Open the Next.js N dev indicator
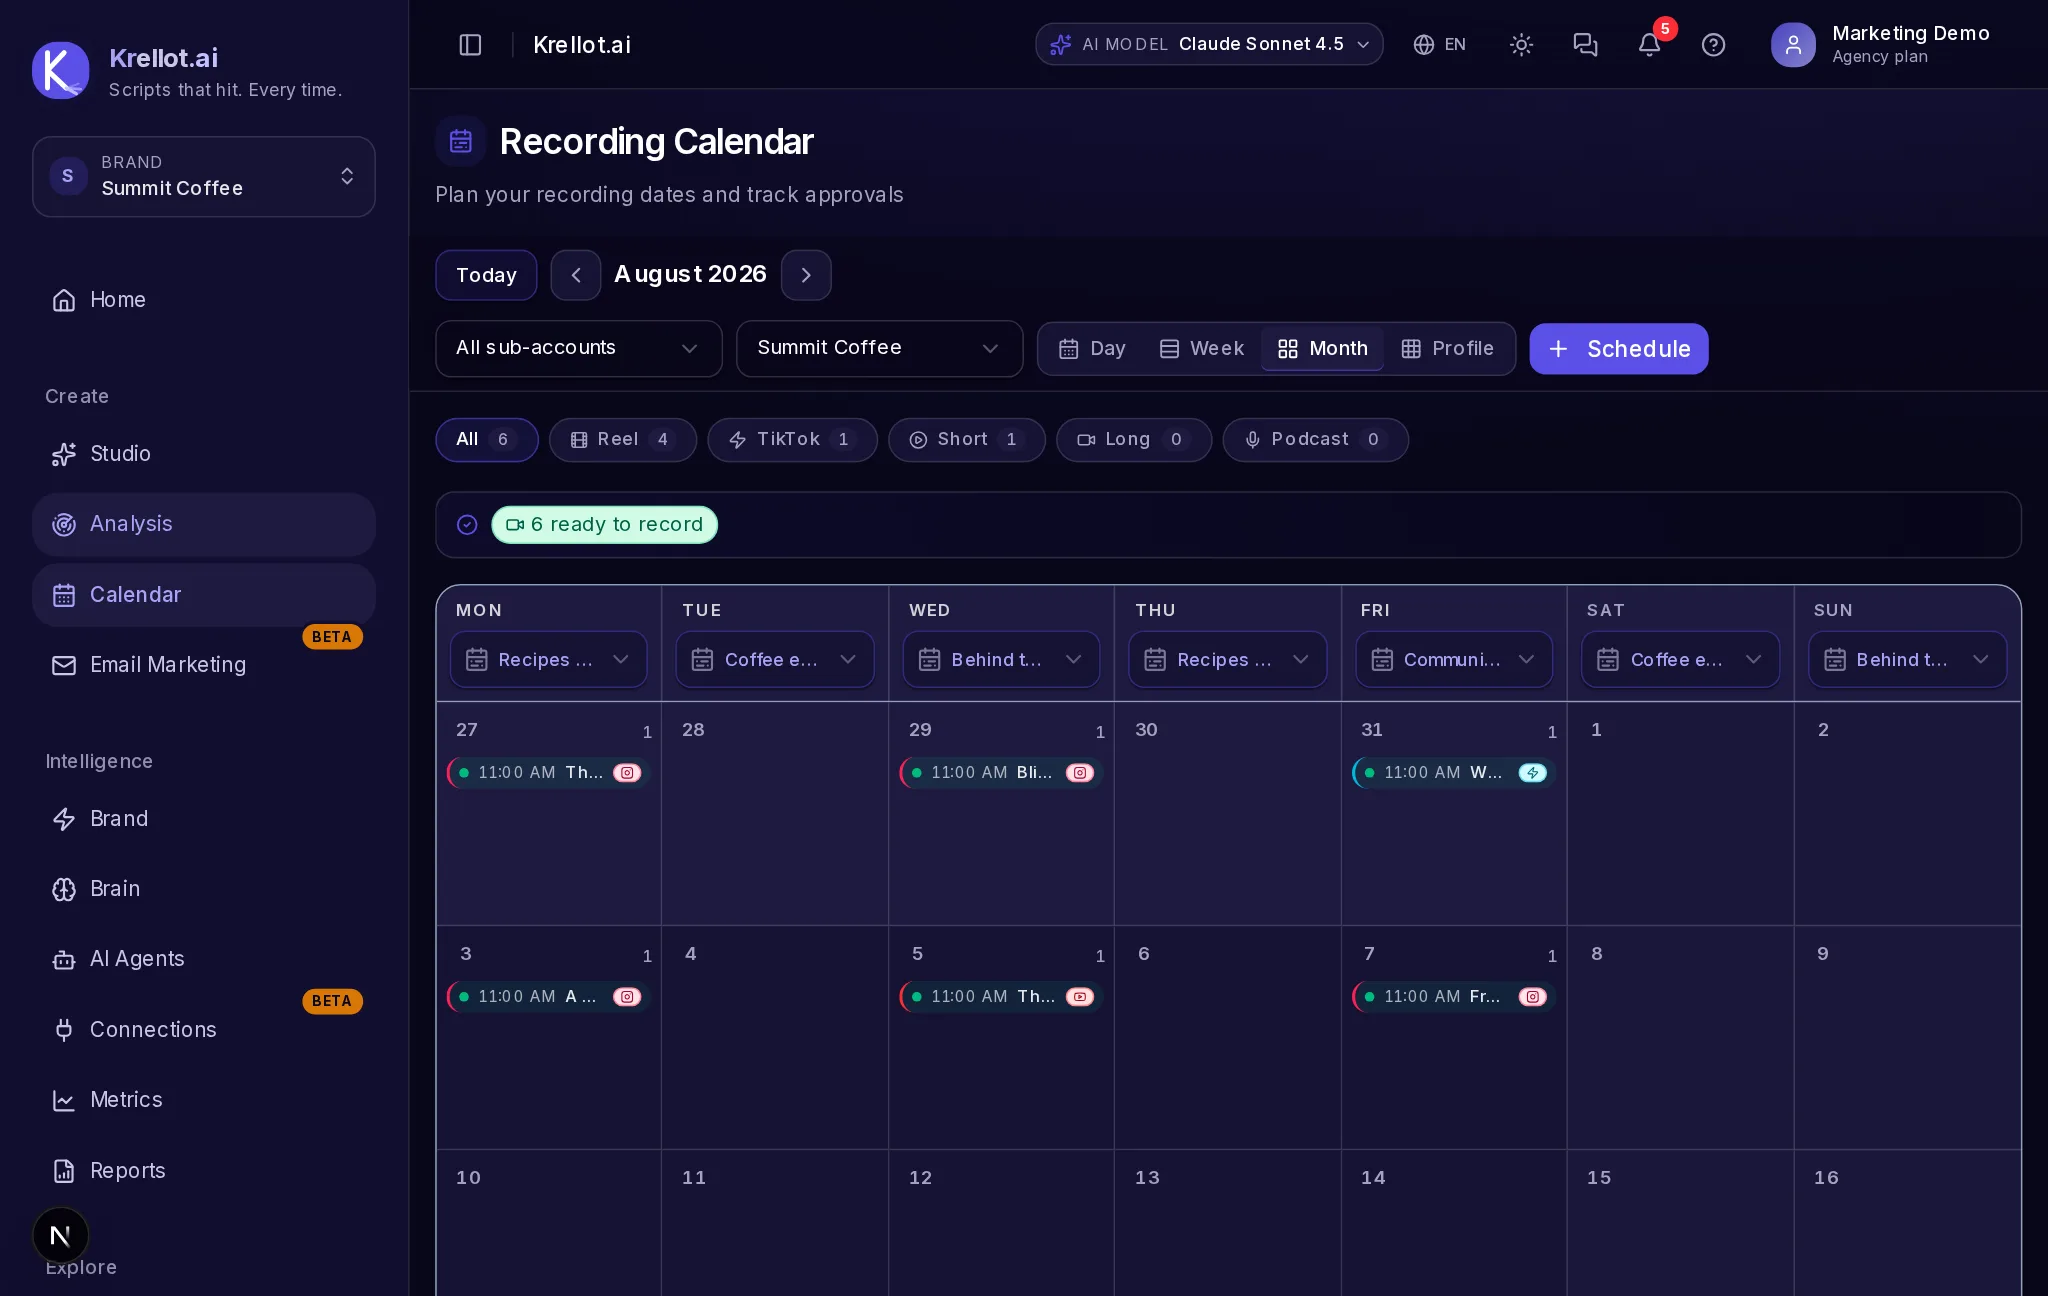This screenshot has width=2048, height=1296. pyautogui.click(x=61, y=1236)
